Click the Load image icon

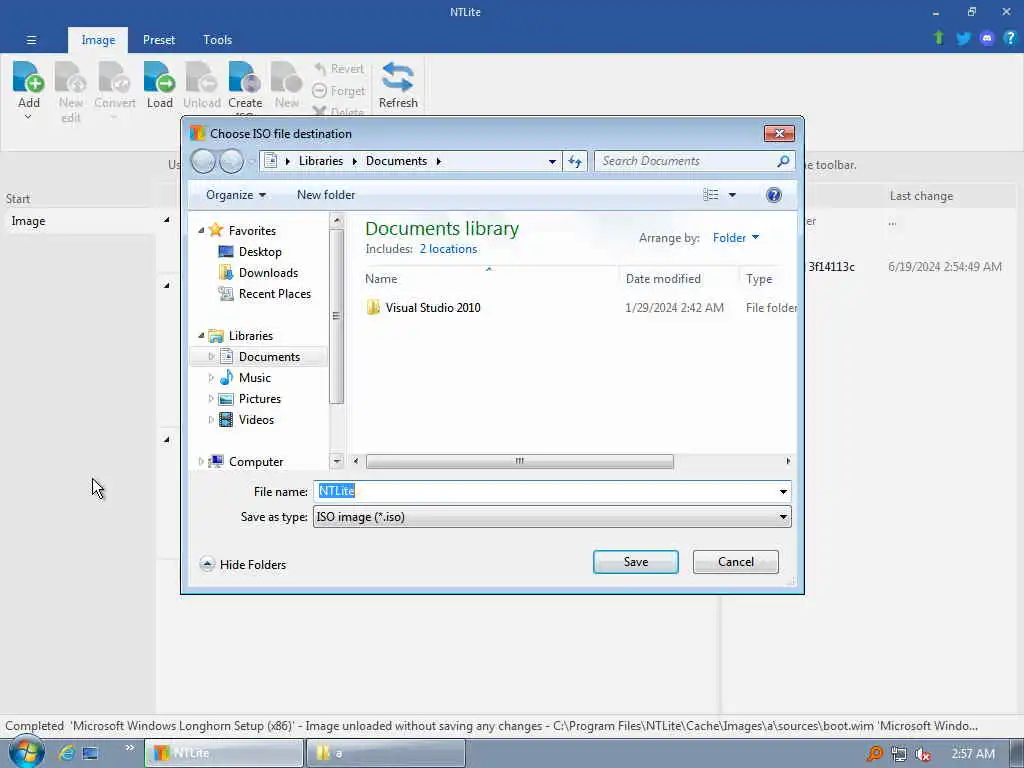159,77
